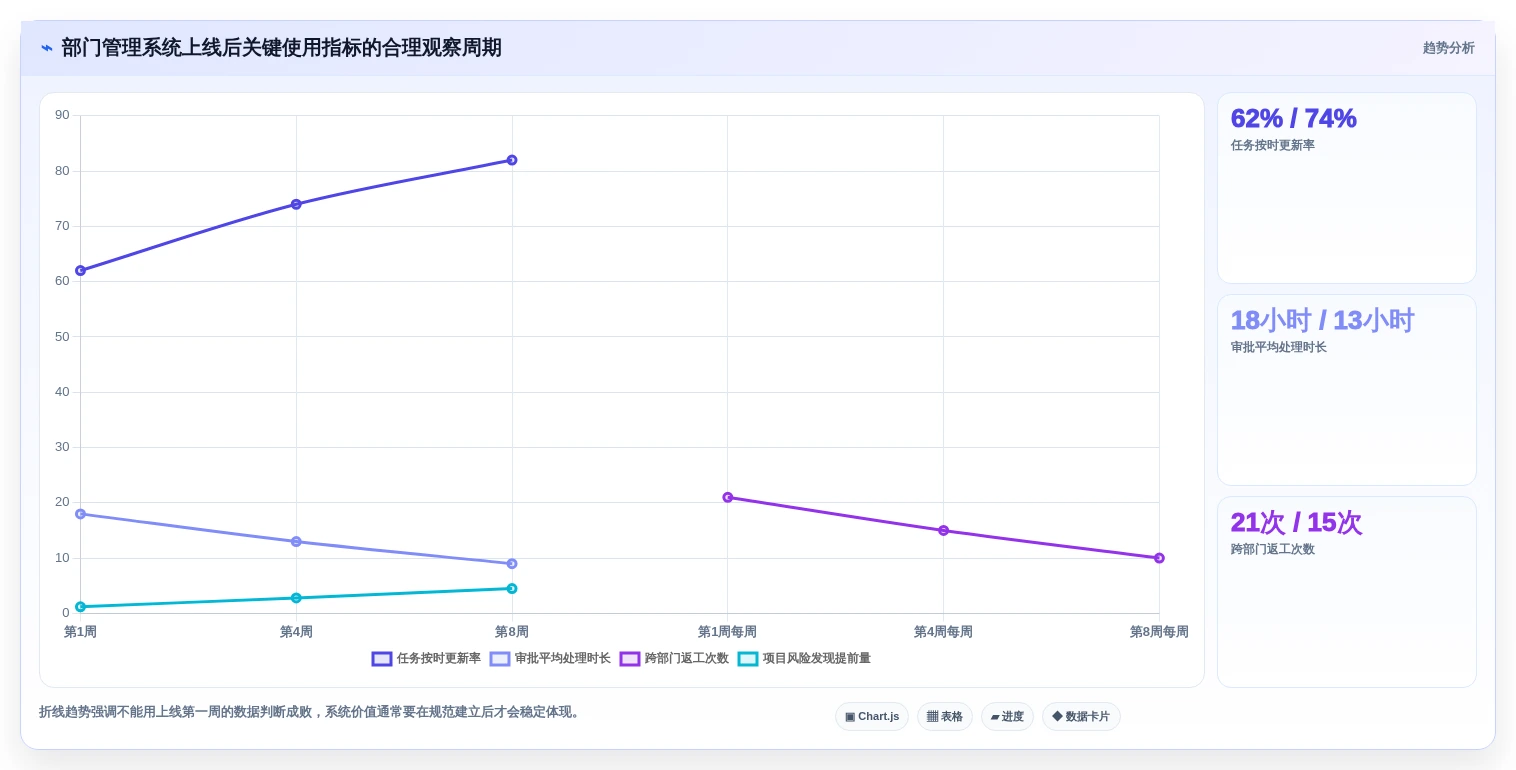The image size is (1516, 770).
Task: Click the Chart.js tag
Action: 872,717
